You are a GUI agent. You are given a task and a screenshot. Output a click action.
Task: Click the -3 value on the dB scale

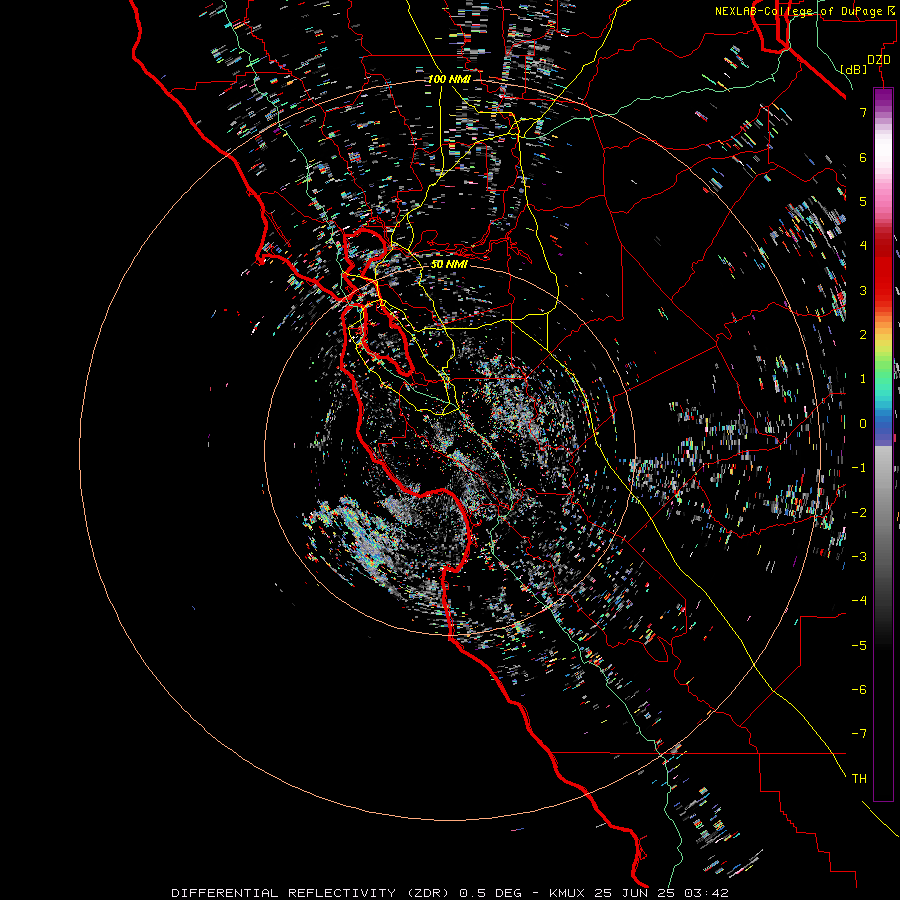859,557
